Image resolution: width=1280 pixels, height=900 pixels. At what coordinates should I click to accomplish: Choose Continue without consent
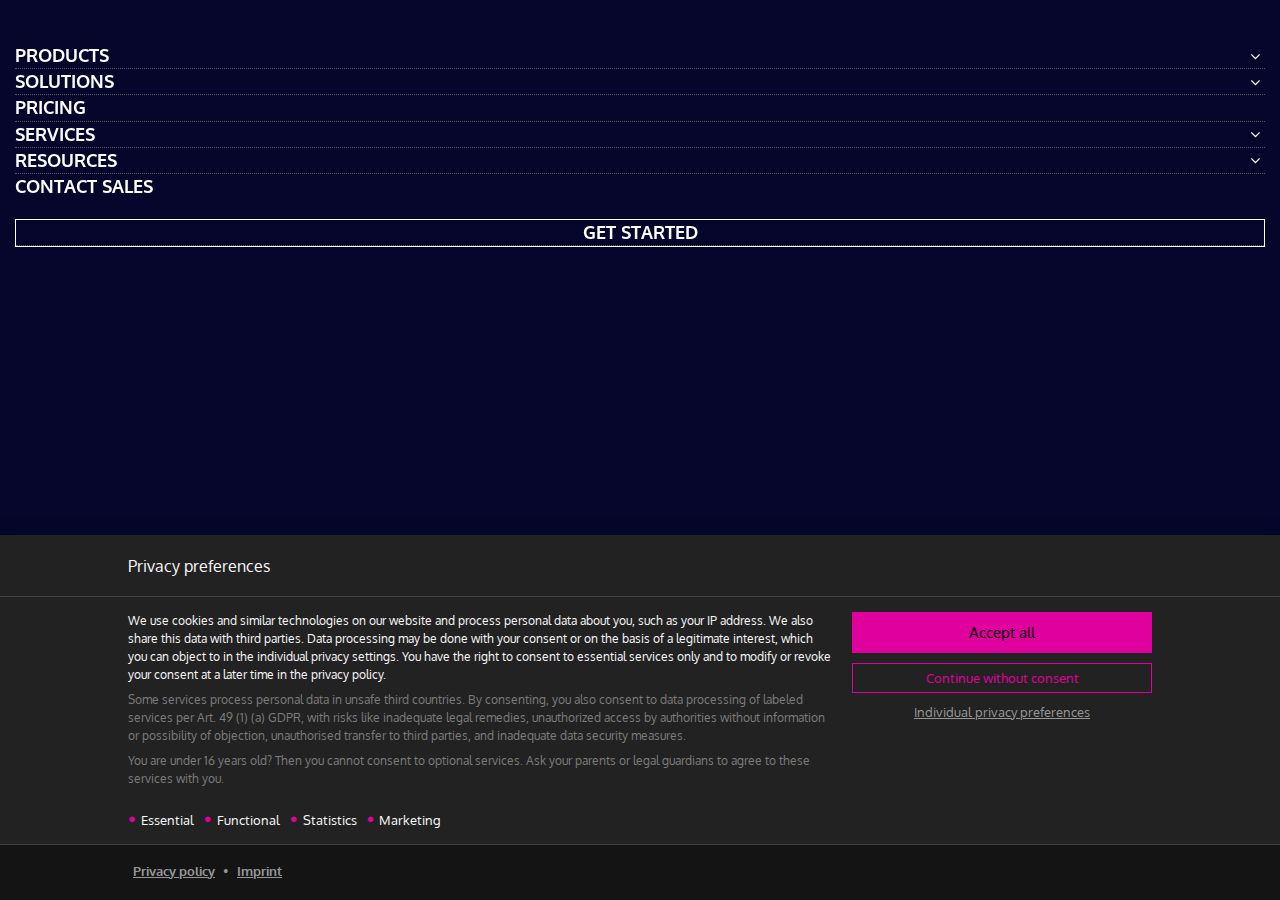[x=1002, y=678]
